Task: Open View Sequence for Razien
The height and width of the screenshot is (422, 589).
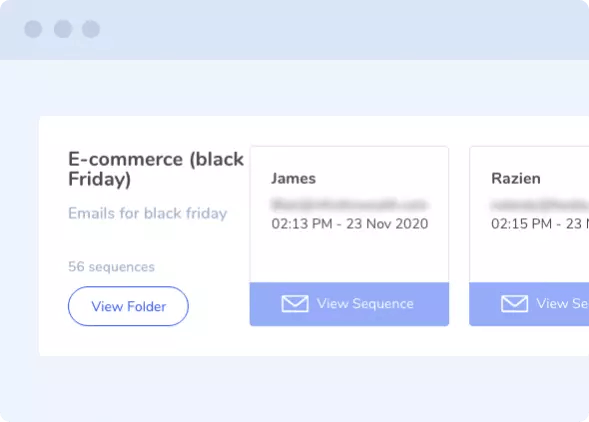Action: (529, 304)
